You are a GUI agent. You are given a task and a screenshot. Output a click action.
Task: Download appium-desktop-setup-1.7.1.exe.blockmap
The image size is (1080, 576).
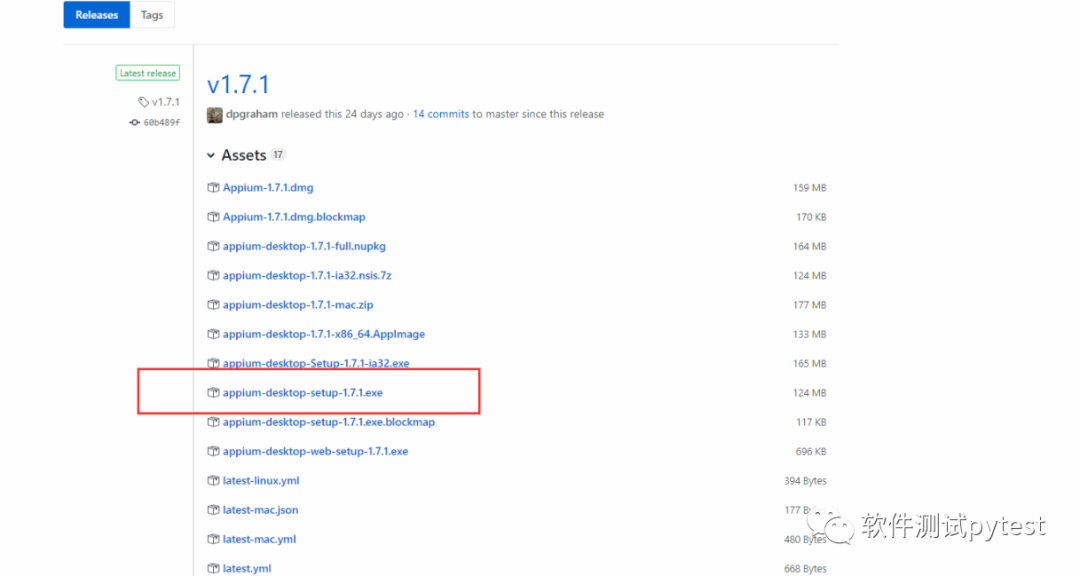tap(329, 422)
